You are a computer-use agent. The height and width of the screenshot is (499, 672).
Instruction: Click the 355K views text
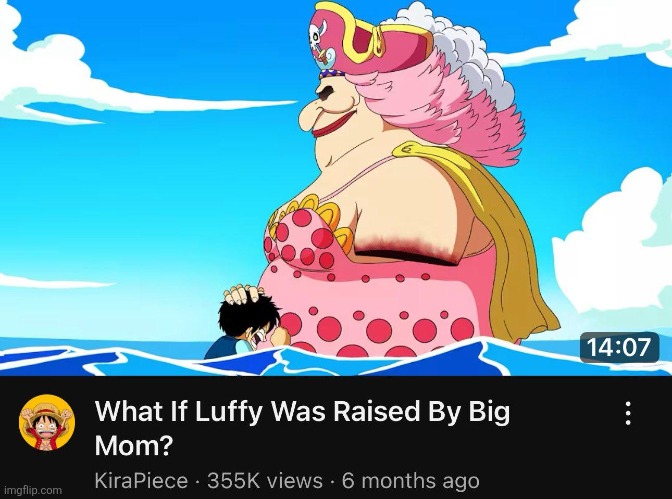(x=264, y=480)
